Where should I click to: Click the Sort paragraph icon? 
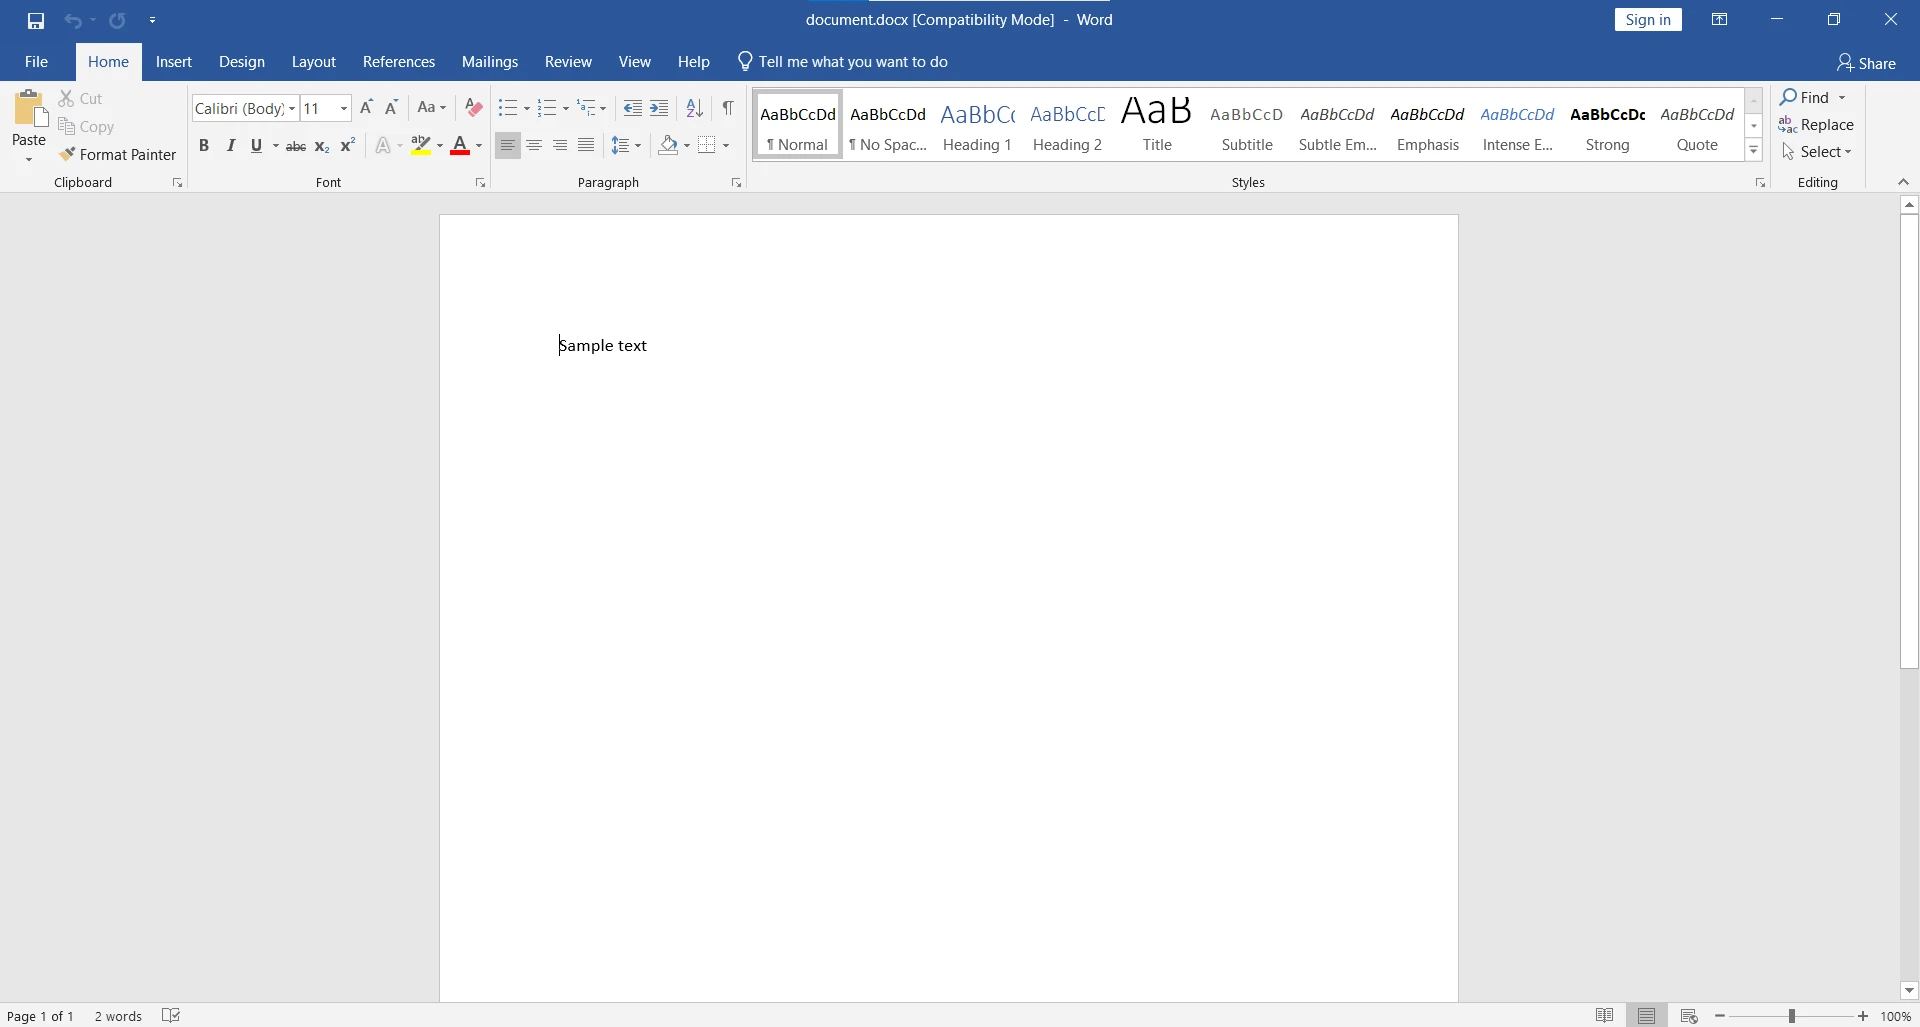[x=694, y=108]
